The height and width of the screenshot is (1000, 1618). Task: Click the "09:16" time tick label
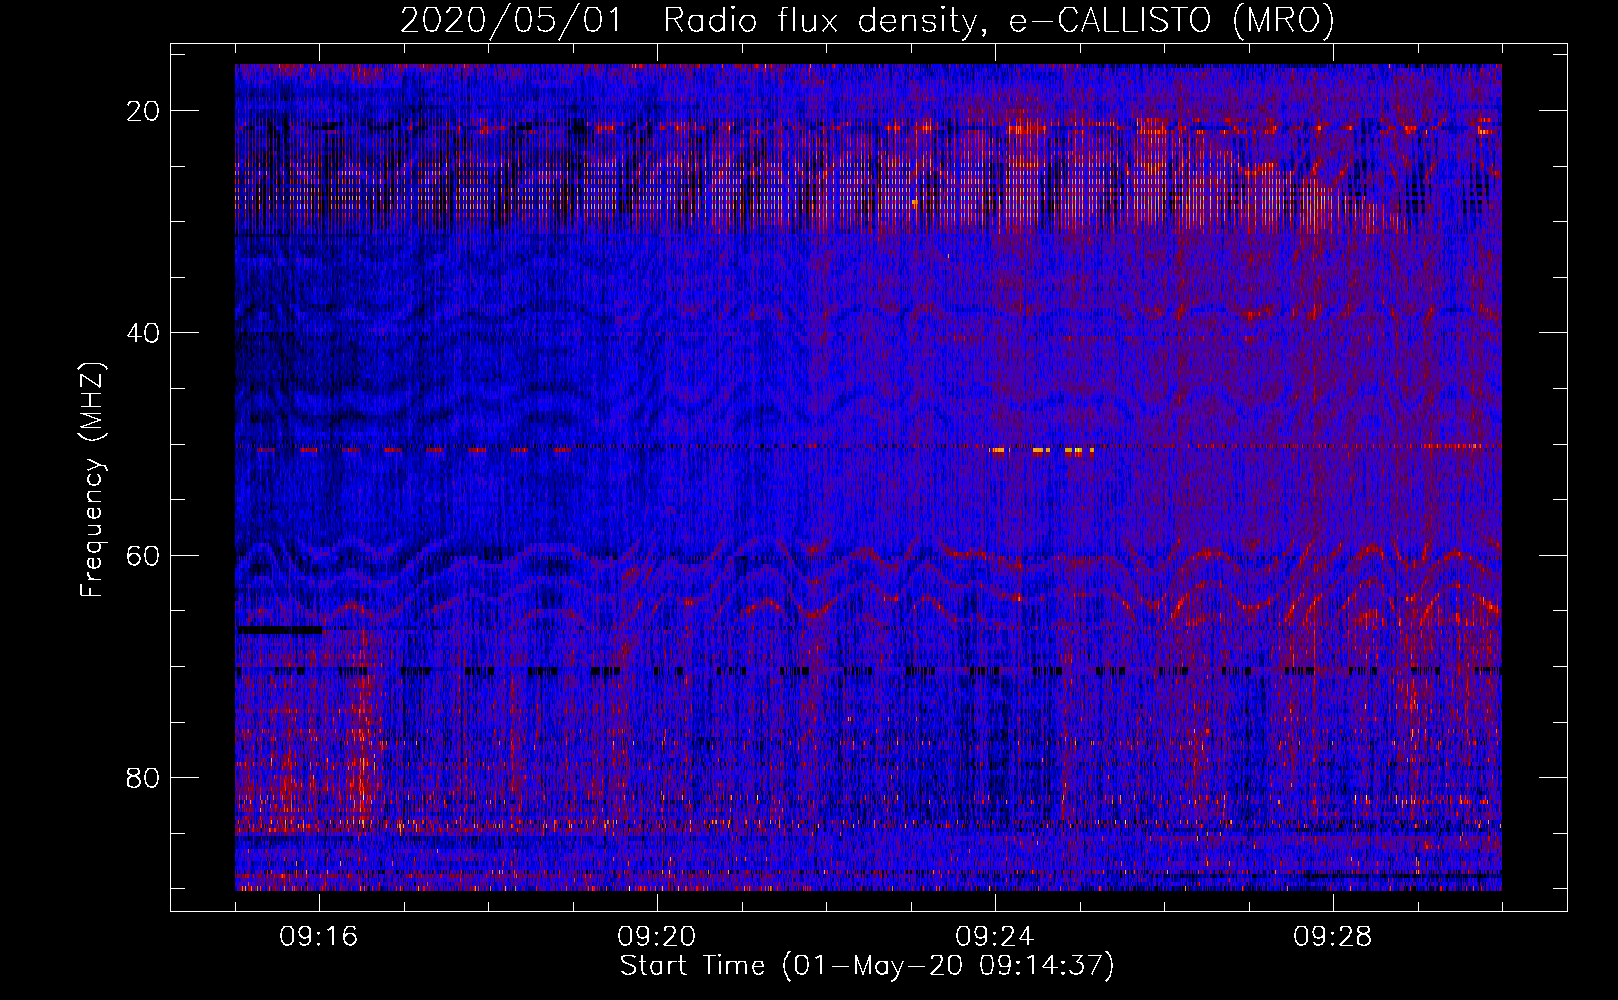point(319,937)
